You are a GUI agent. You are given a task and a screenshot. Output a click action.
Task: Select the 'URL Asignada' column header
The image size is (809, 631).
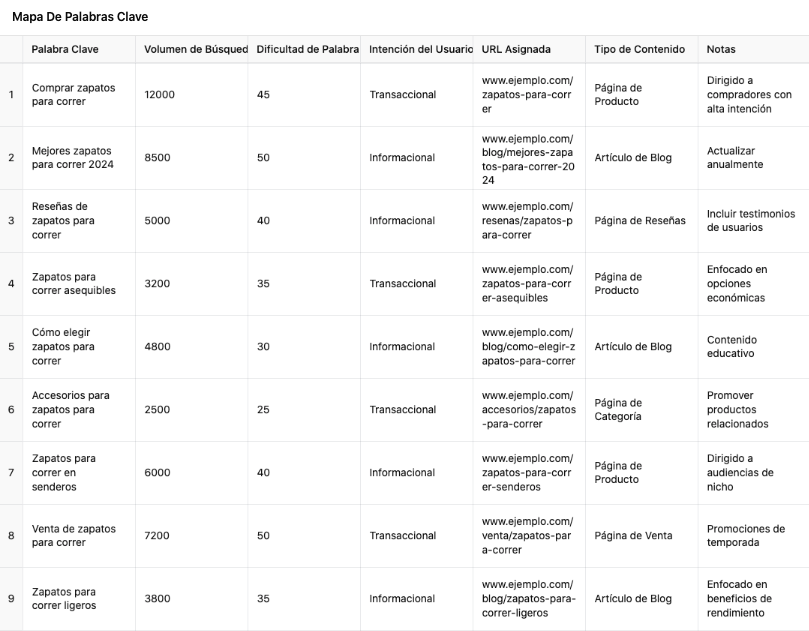tap(516, 49)
